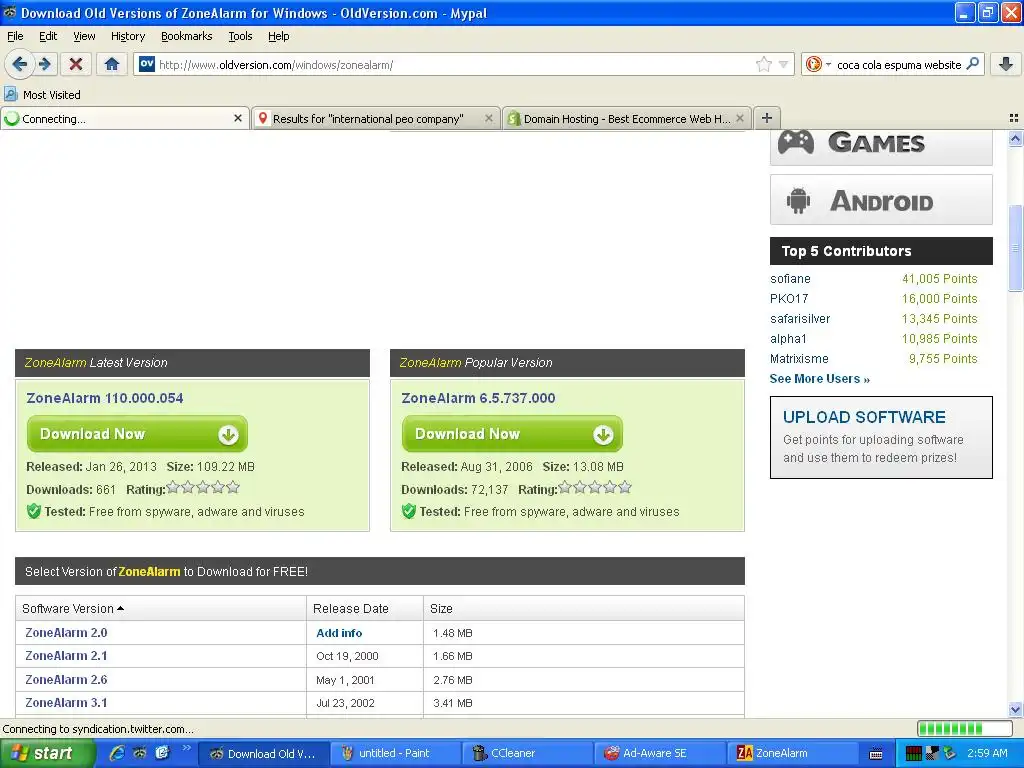This screenshot has height=768, width=1024.
Task: Close the Domain Hosting tab
Action: [x=740, y=118]
